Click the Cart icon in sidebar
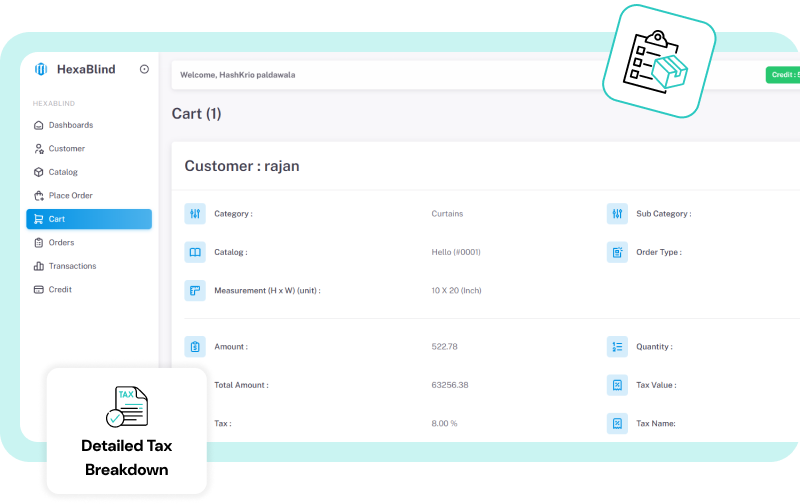 (x=39, y=219)
